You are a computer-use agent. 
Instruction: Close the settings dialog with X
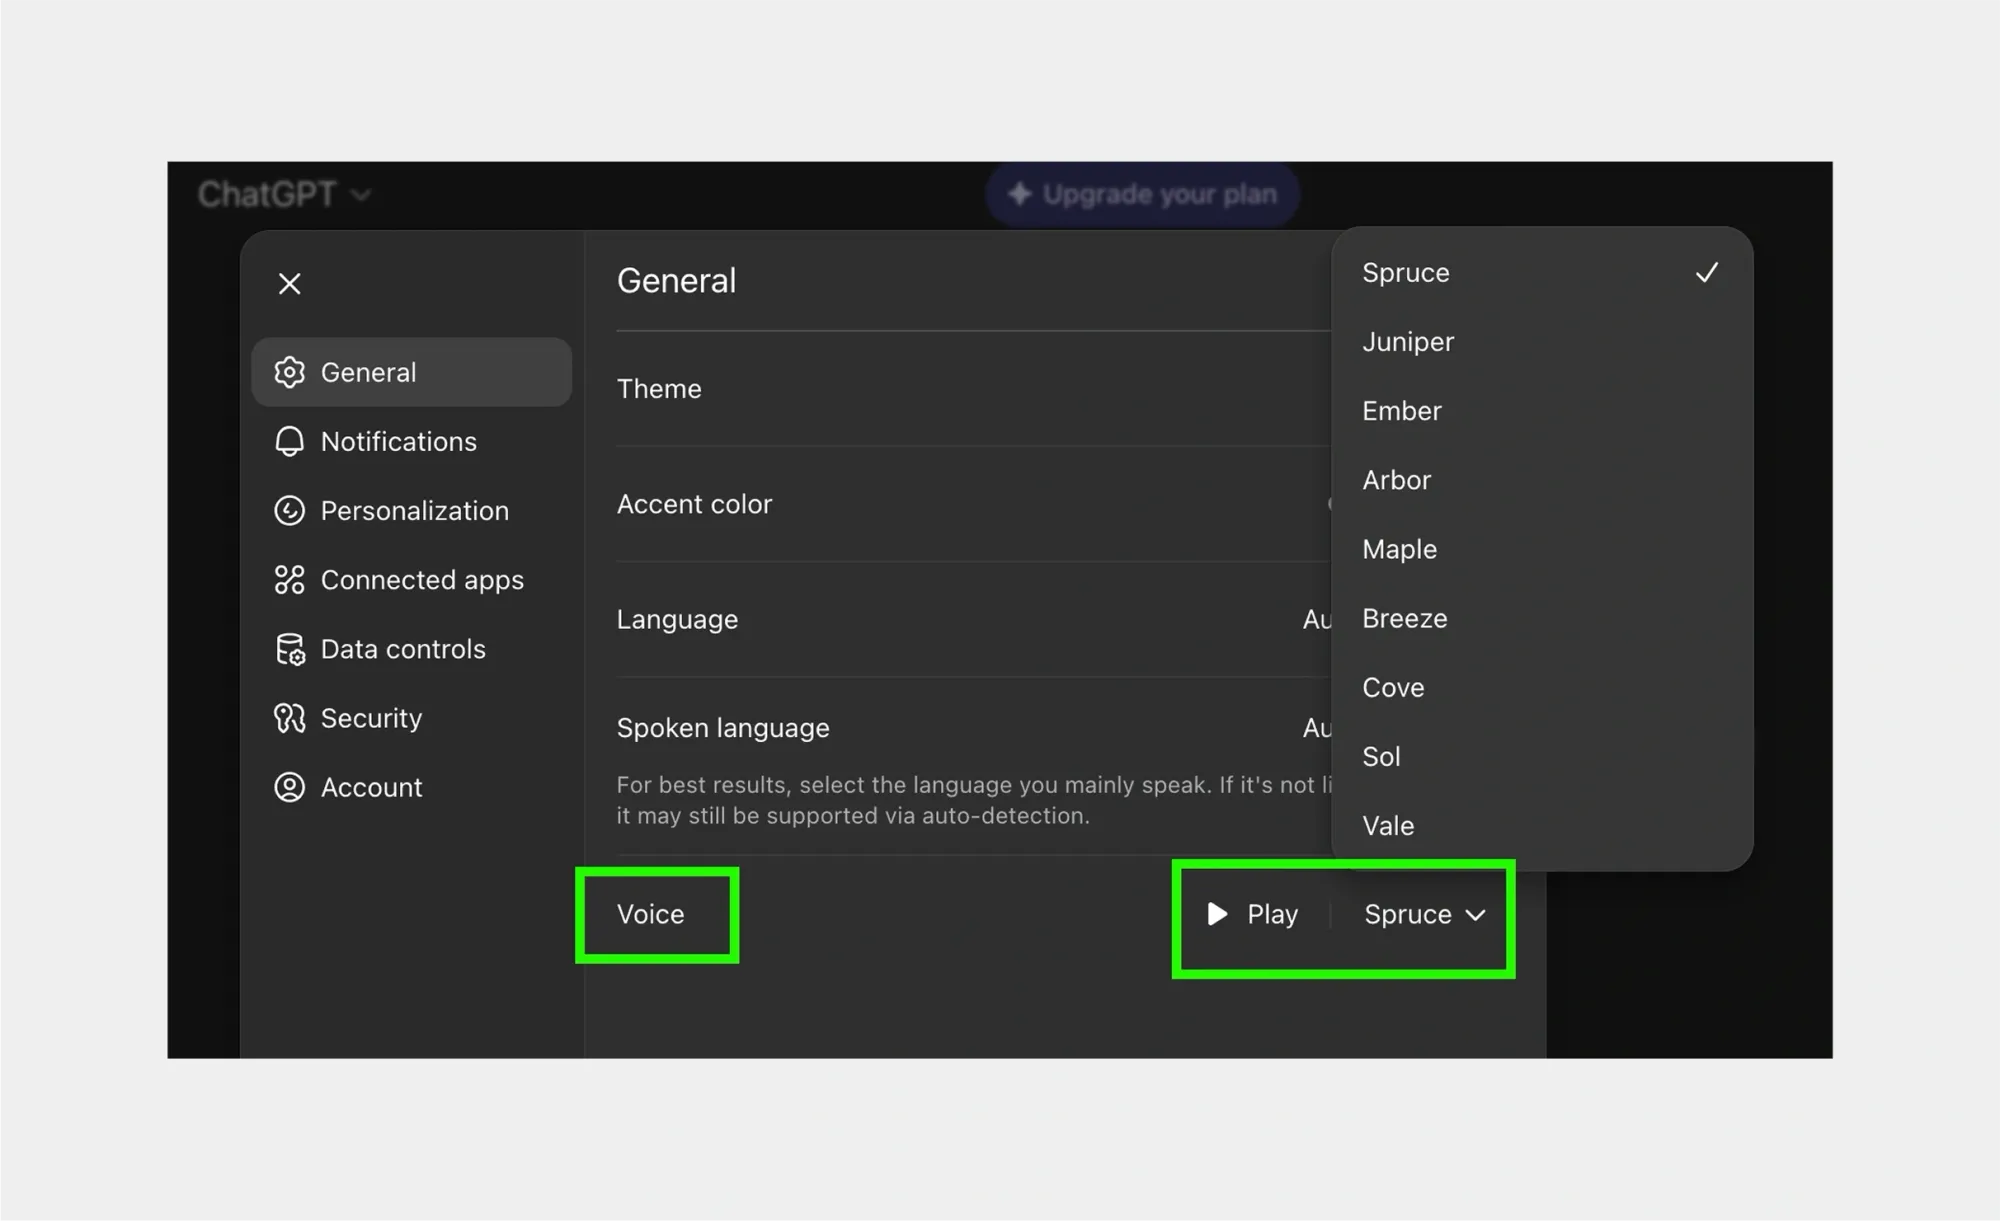289,284
